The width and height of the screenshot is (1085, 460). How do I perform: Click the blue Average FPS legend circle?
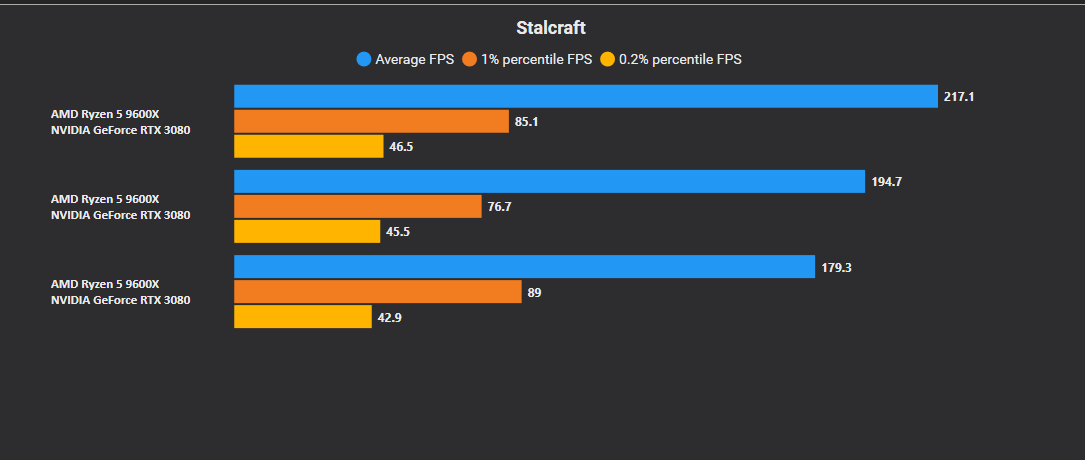pyautogui.click(x=364, y=59)
